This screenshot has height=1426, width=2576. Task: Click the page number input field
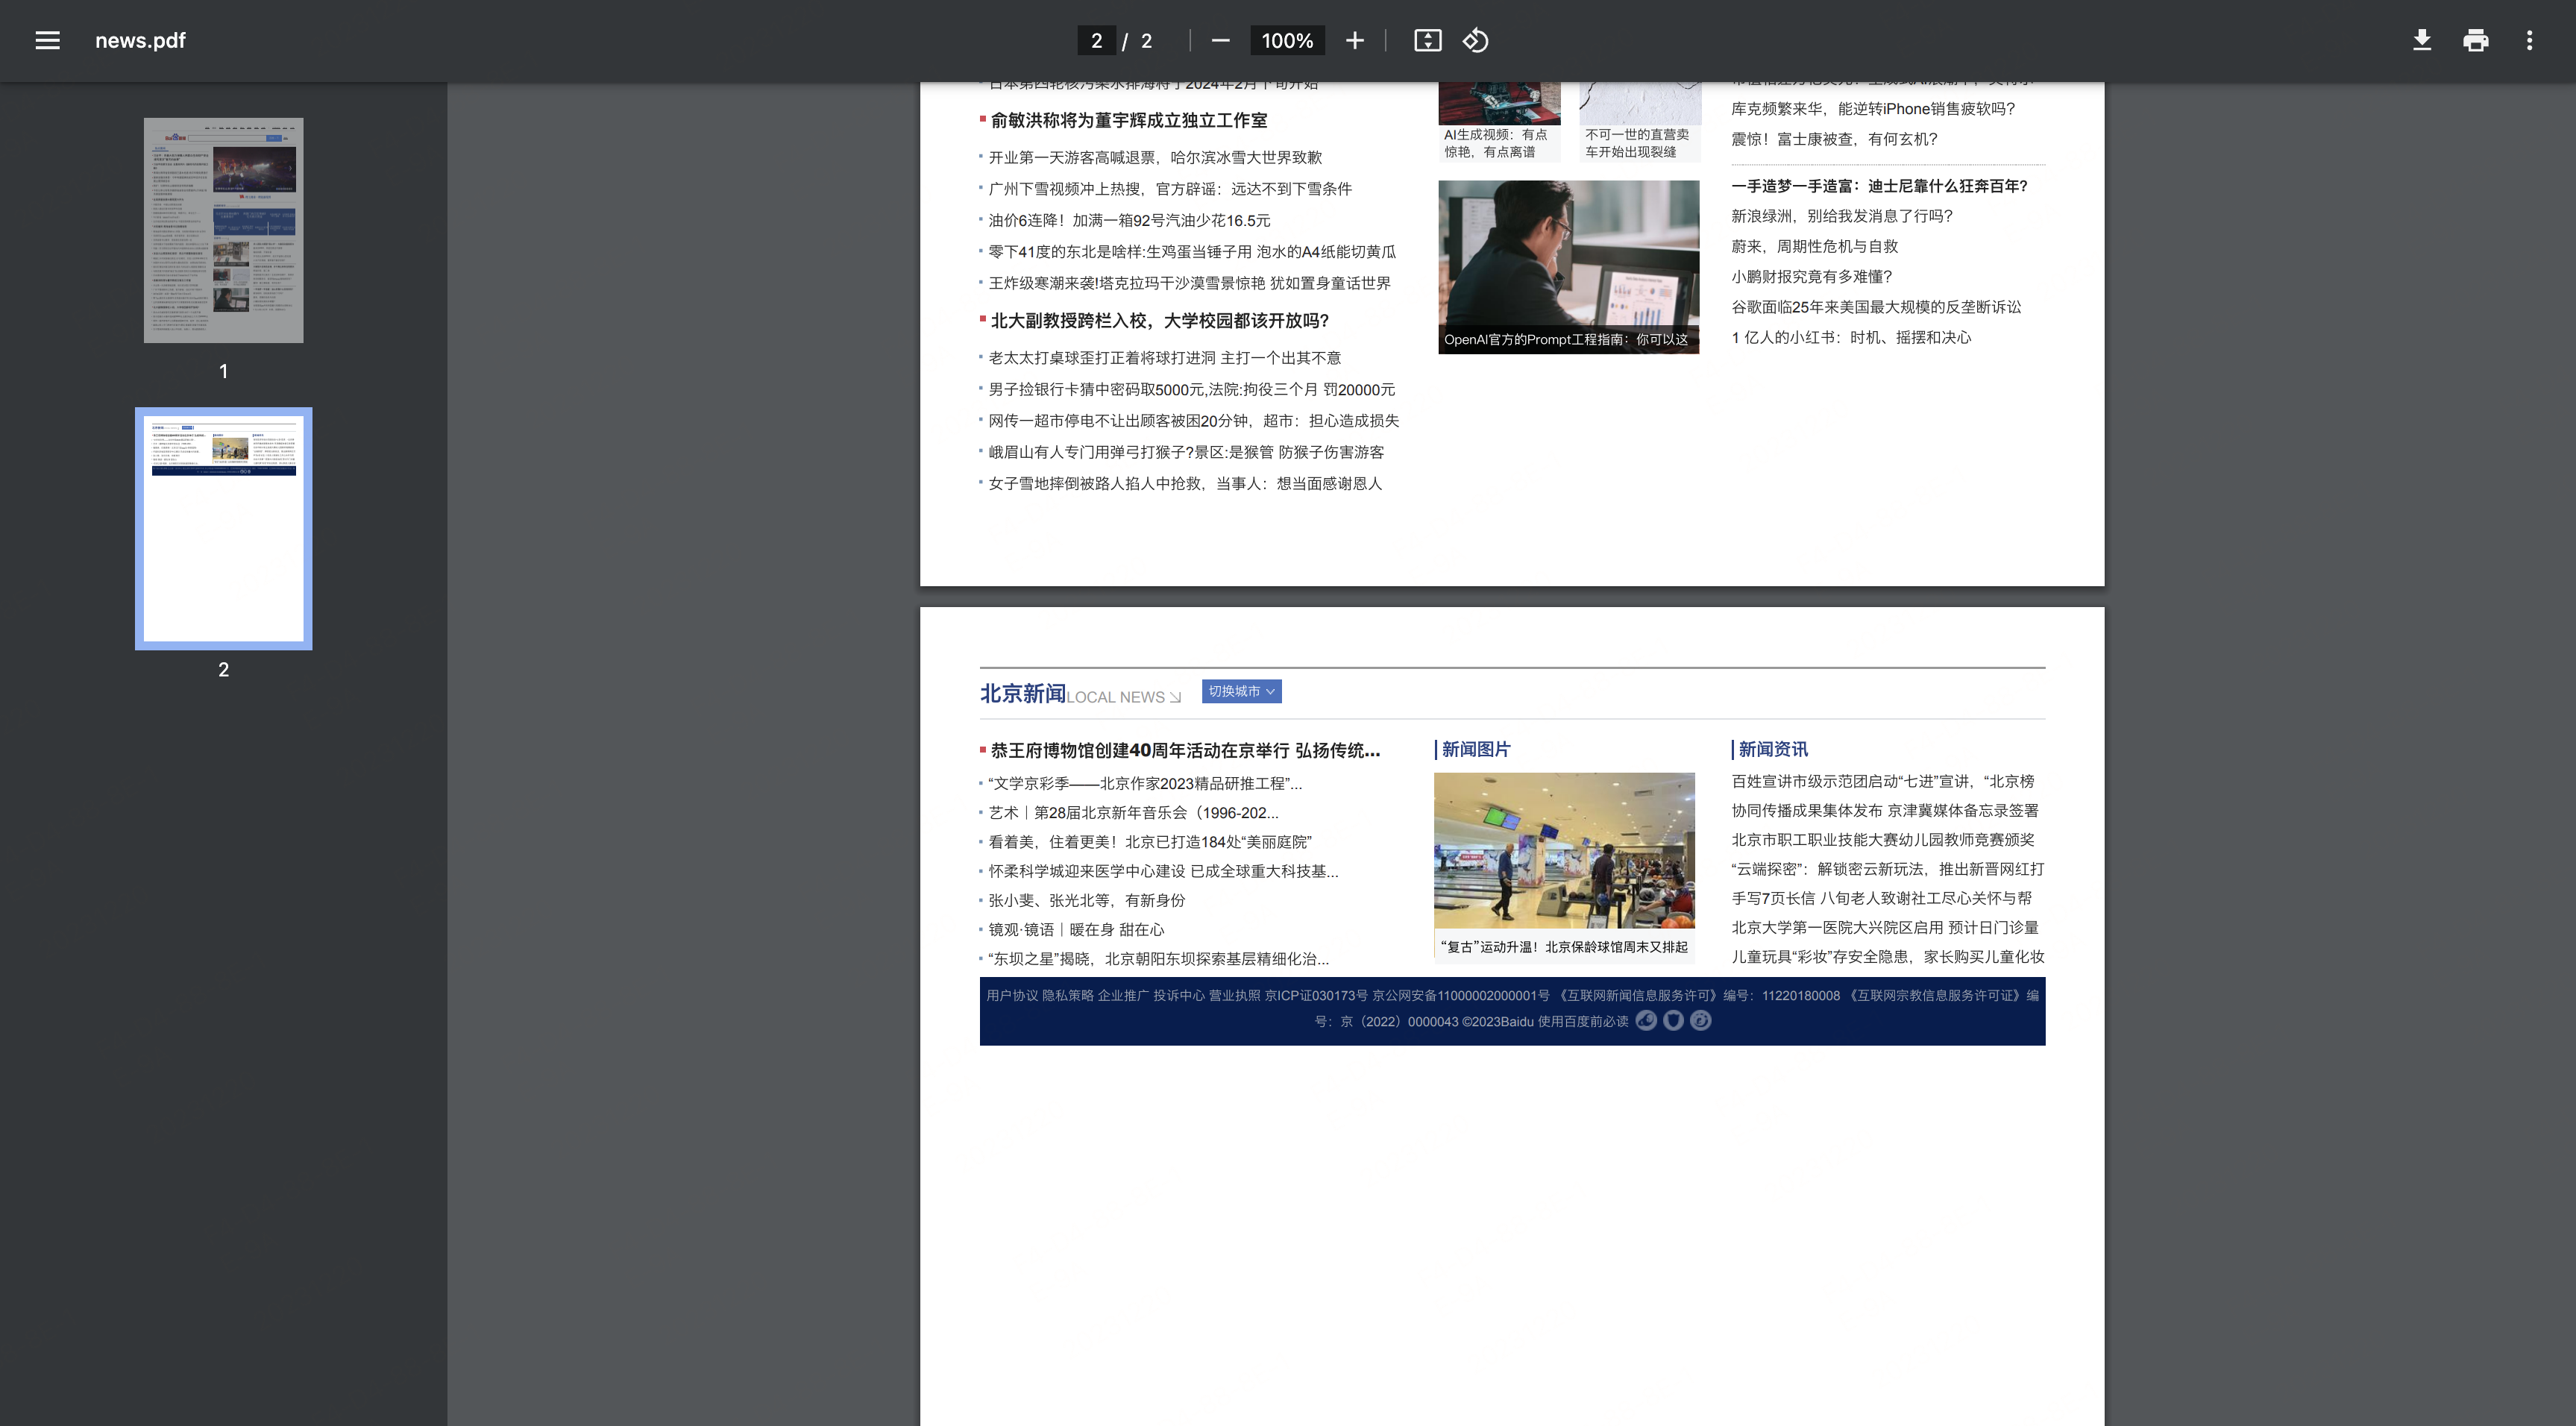coord(1096,40)
